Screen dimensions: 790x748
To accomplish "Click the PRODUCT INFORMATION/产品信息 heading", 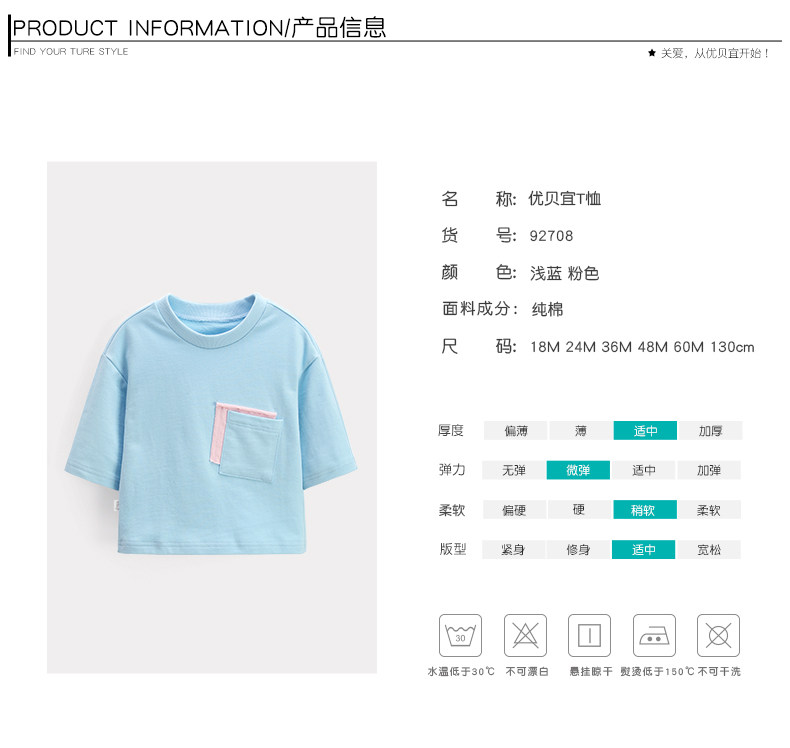I will click(x=200, y=28).
